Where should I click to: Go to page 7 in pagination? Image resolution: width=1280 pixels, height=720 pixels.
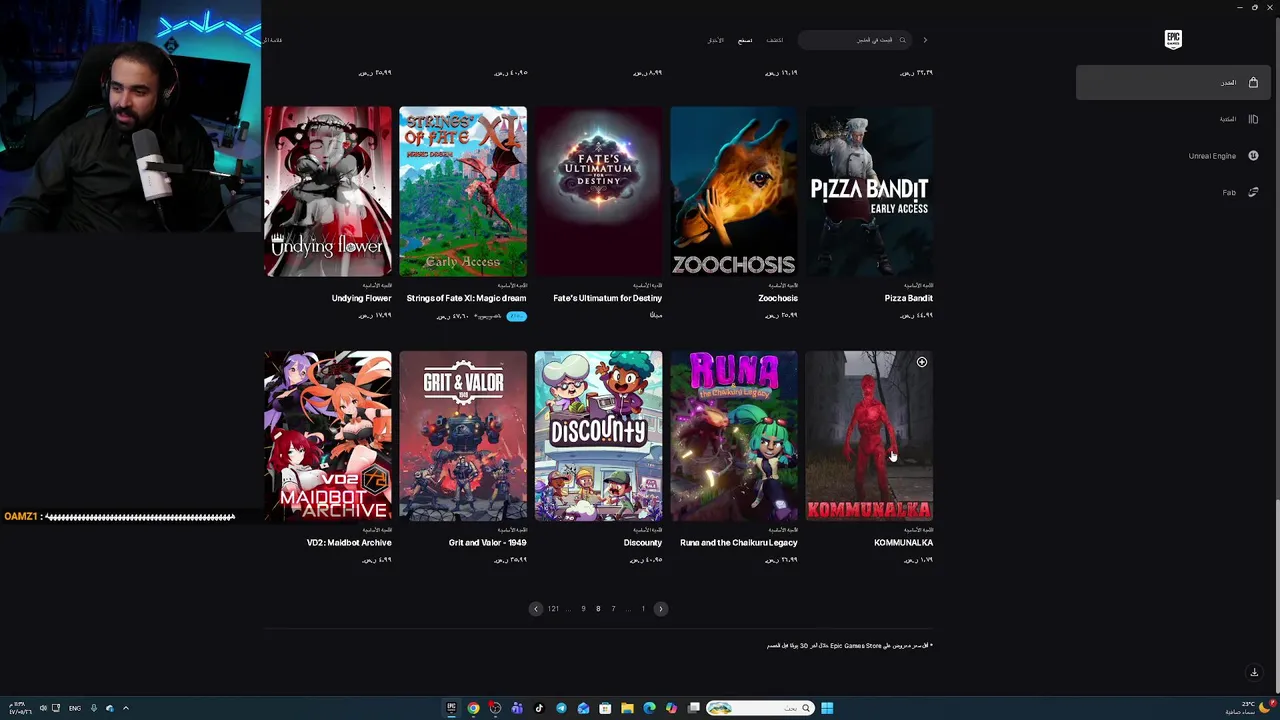[x=613, y=609]
